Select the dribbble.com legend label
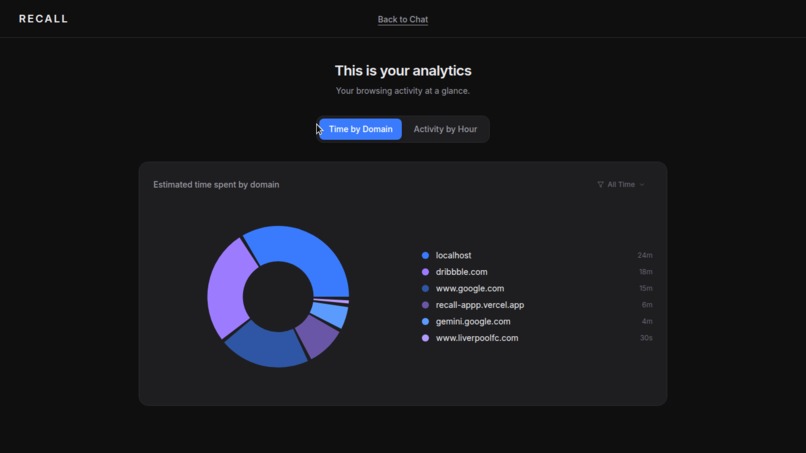The image size is (806, 453). (462, 272)
